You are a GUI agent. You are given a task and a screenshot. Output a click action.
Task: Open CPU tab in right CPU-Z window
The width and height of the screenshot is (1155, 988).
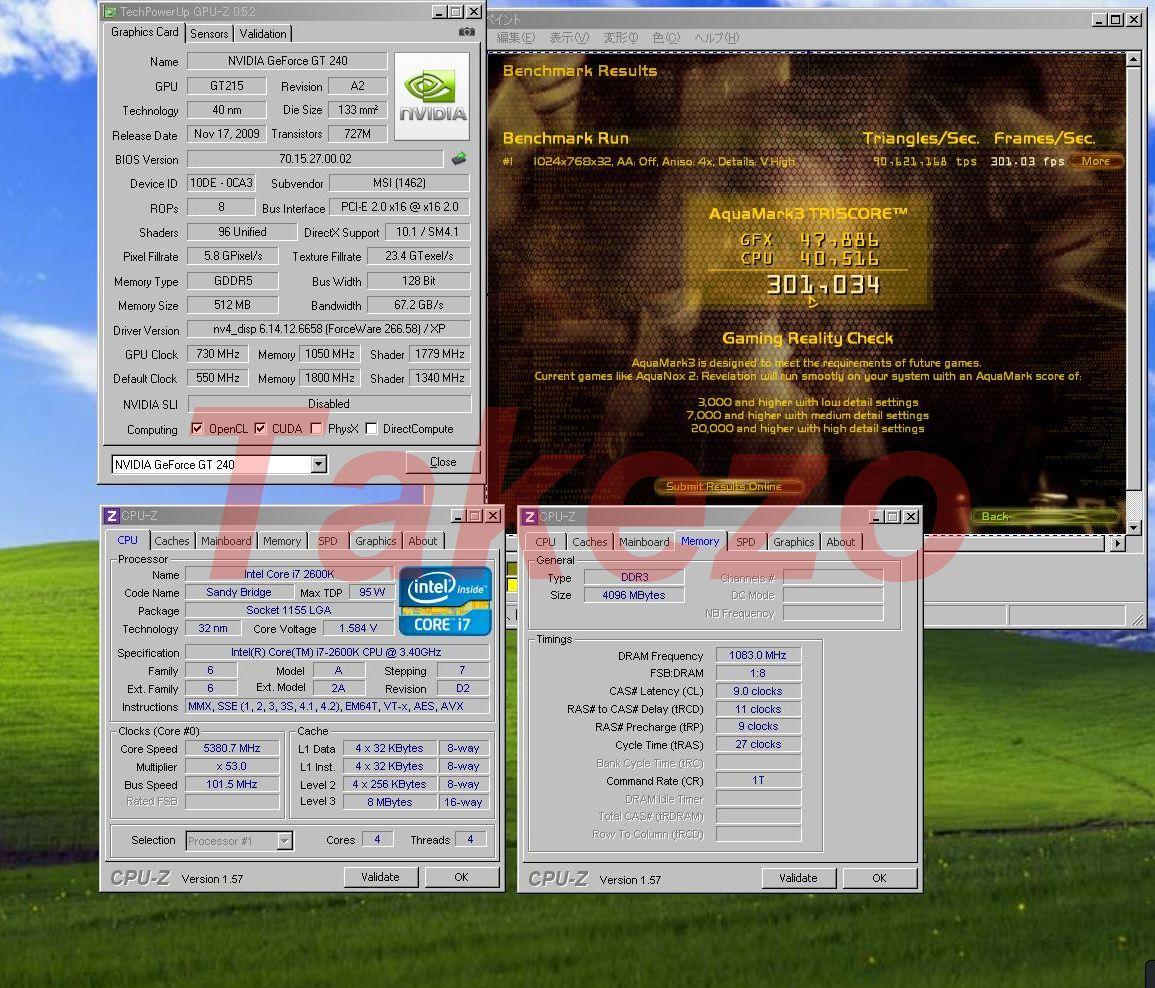coord(546,542)
